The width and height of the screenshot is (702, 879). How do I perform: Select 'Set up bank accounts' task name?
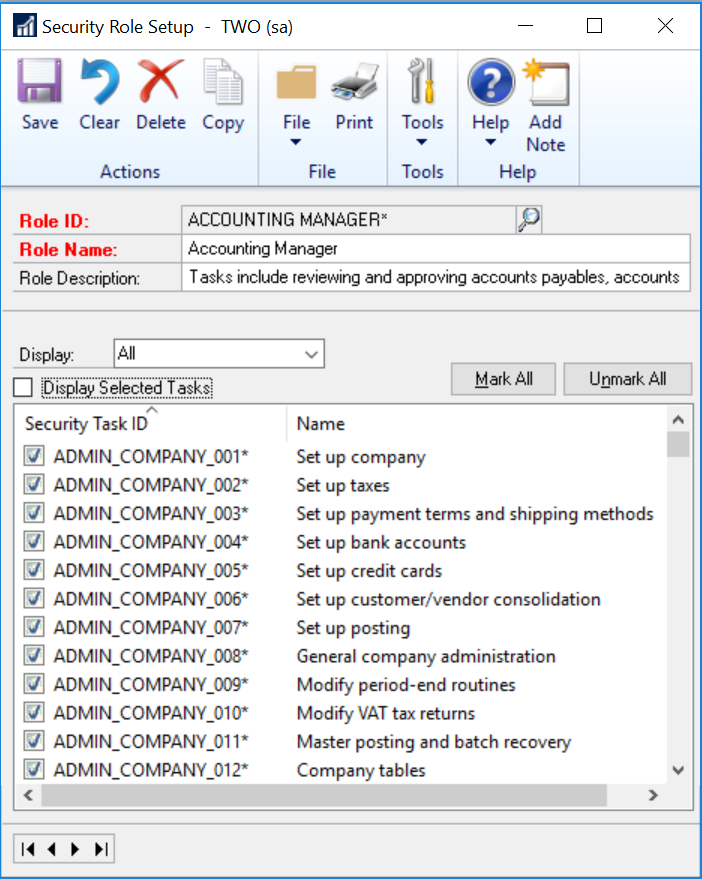[381, 542]
